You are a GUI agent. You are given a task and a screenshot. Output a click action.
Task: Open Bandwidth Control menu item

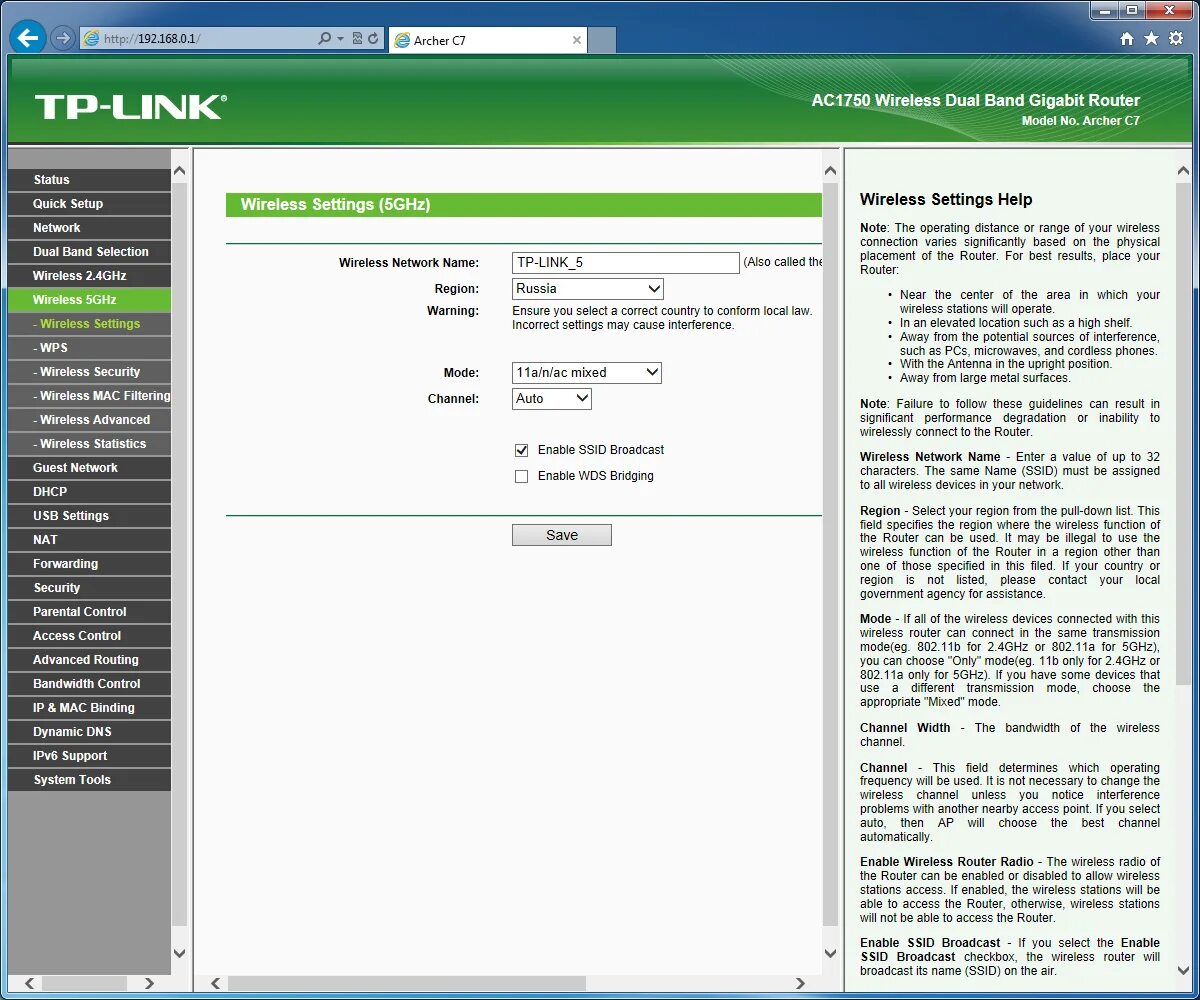pos(89,684)
